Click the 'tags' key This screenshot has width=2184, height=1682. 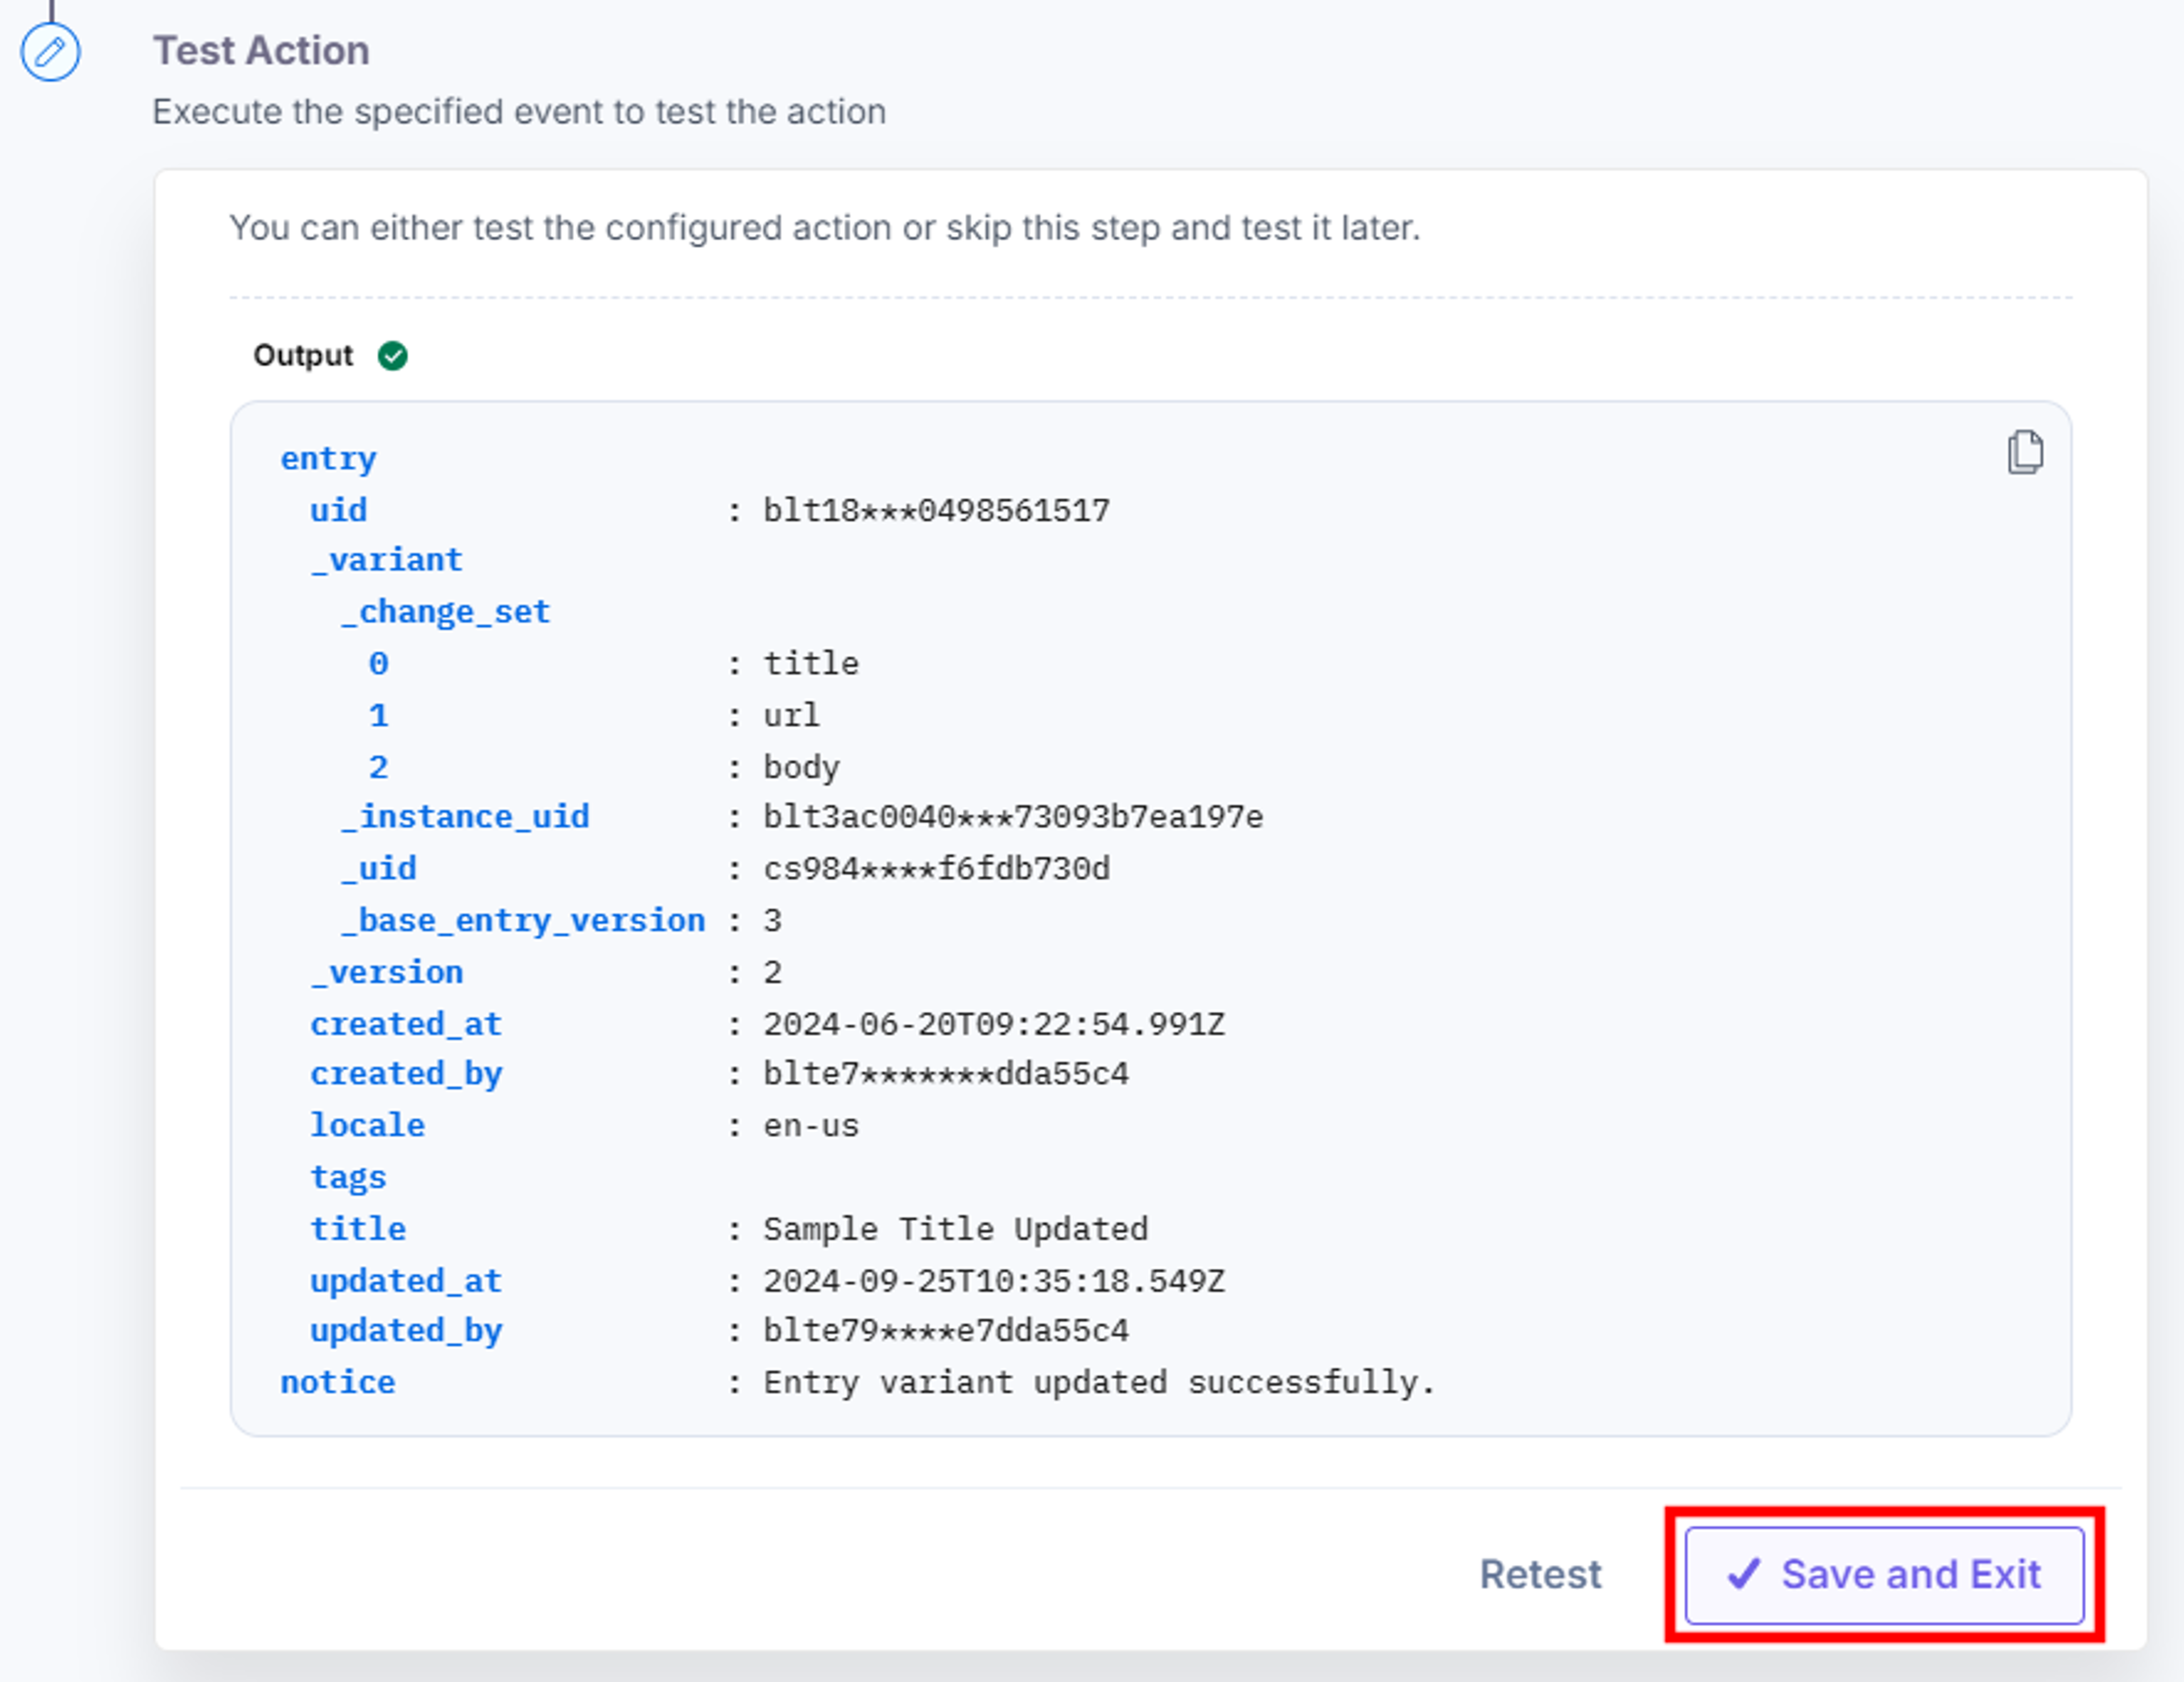(348, 1178)
